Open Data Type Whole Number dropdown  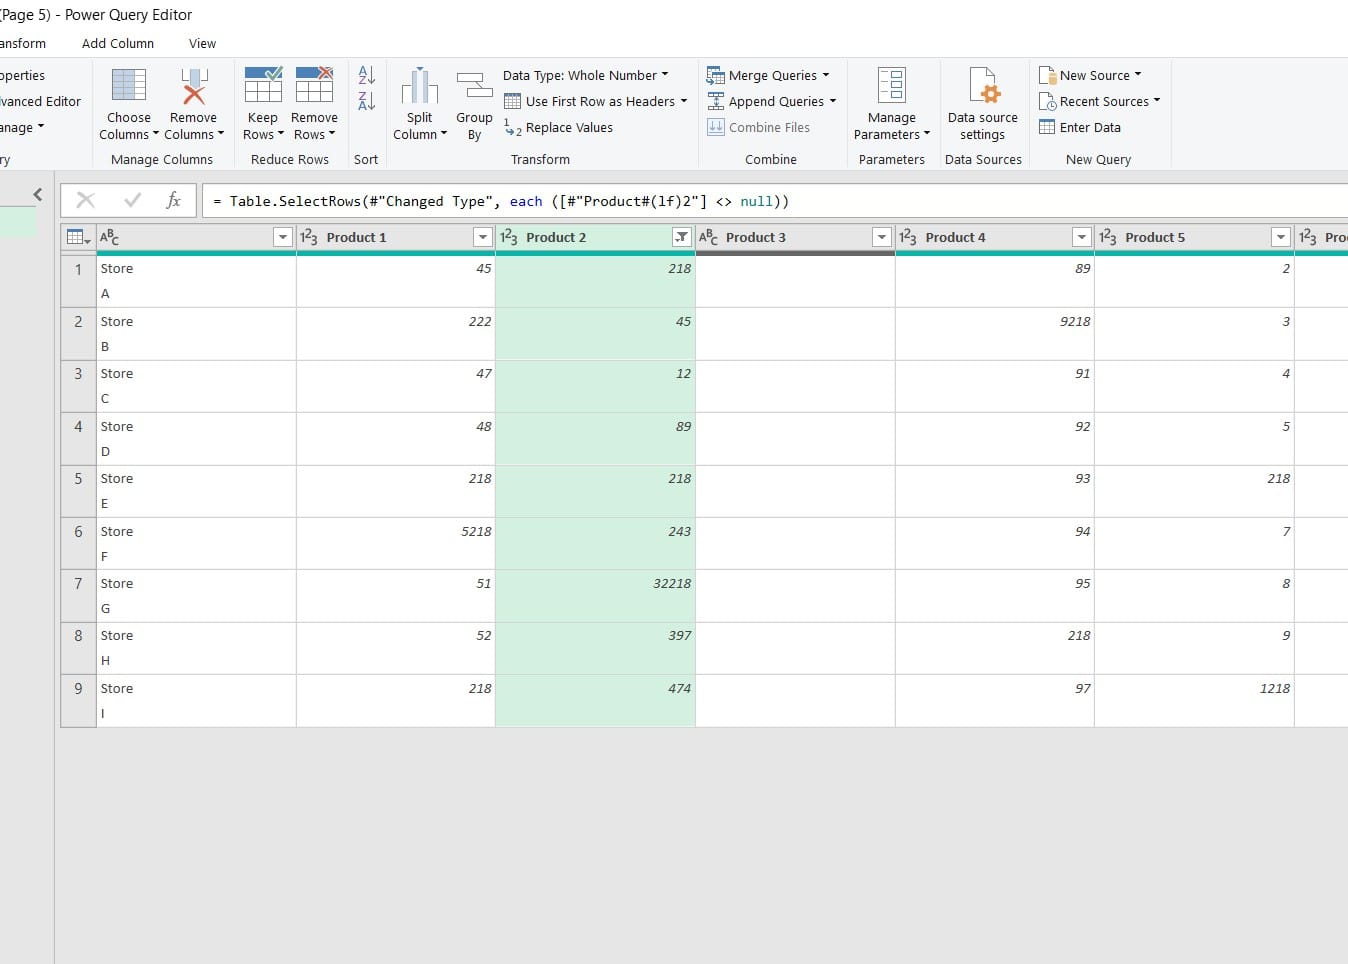(586, 75)
